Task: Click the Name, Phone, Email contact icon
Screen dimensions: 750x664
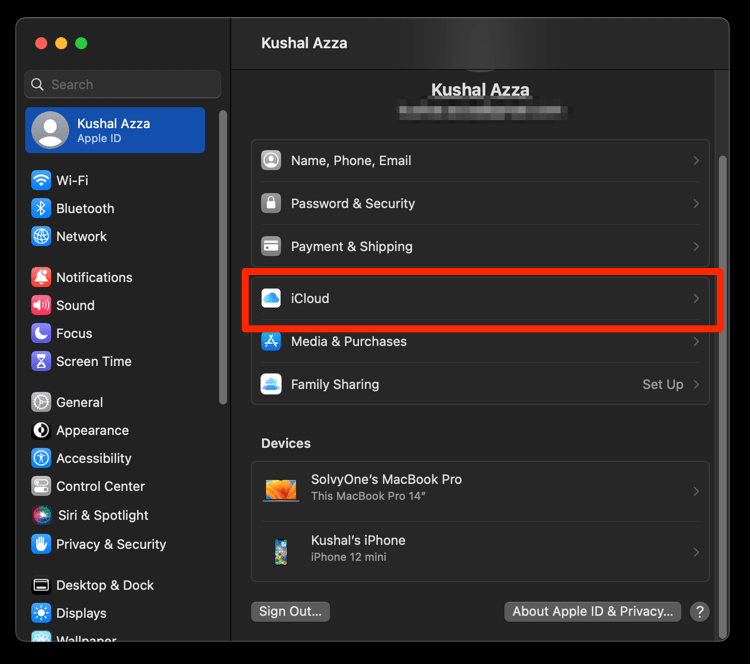Action: [x=271, y=160]
